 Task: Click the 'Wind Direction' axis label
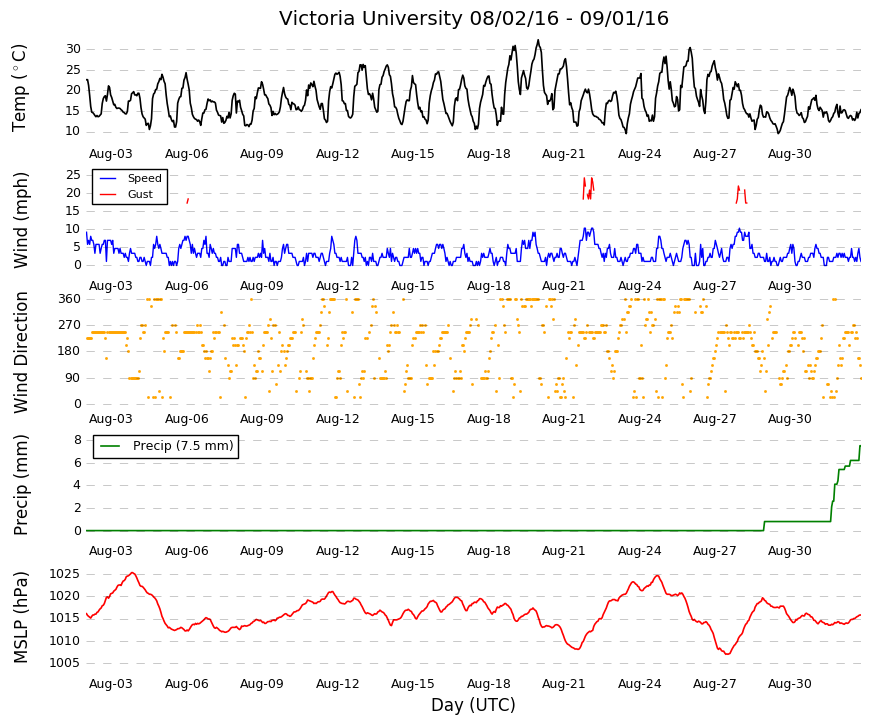click(x=20, y=352)
